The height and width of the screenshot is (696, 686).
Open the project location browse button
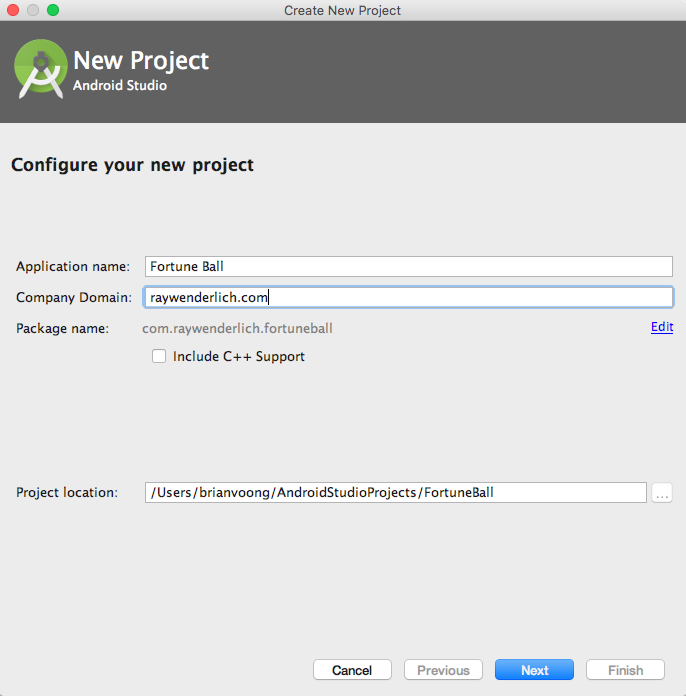click(661, 492)
